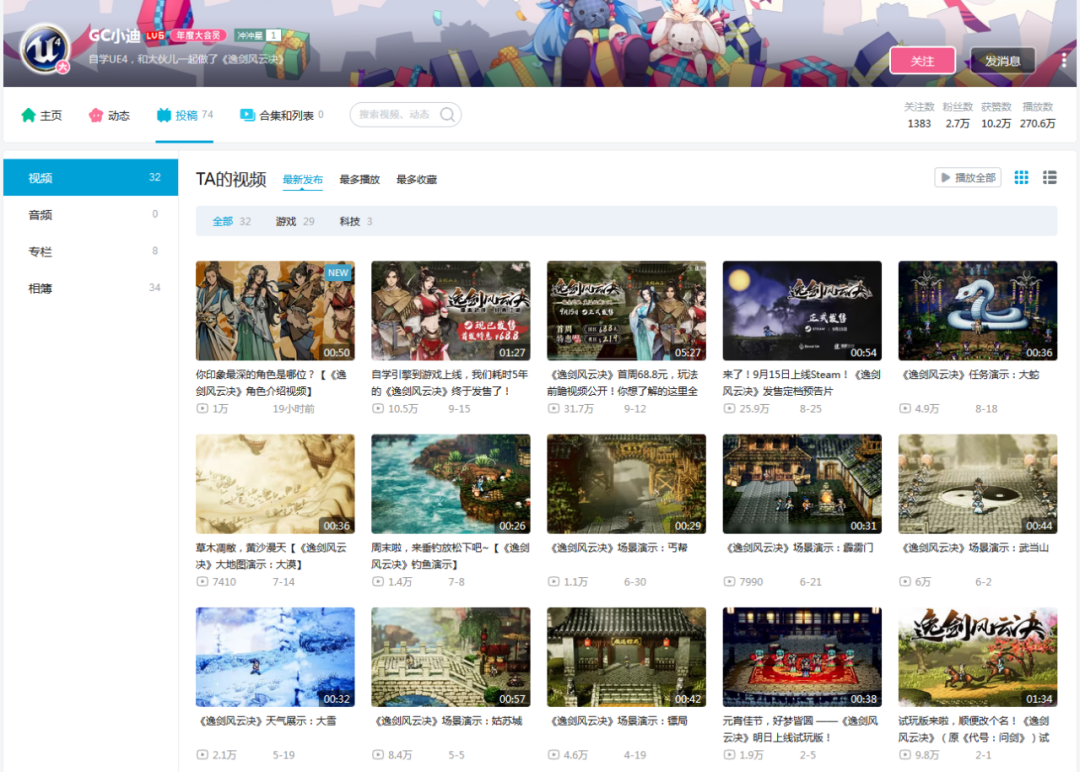1080x772 pixels.
Task: Open the 丐帮 scene 00:29 thumbnail
Action: [x=626, y=483]
